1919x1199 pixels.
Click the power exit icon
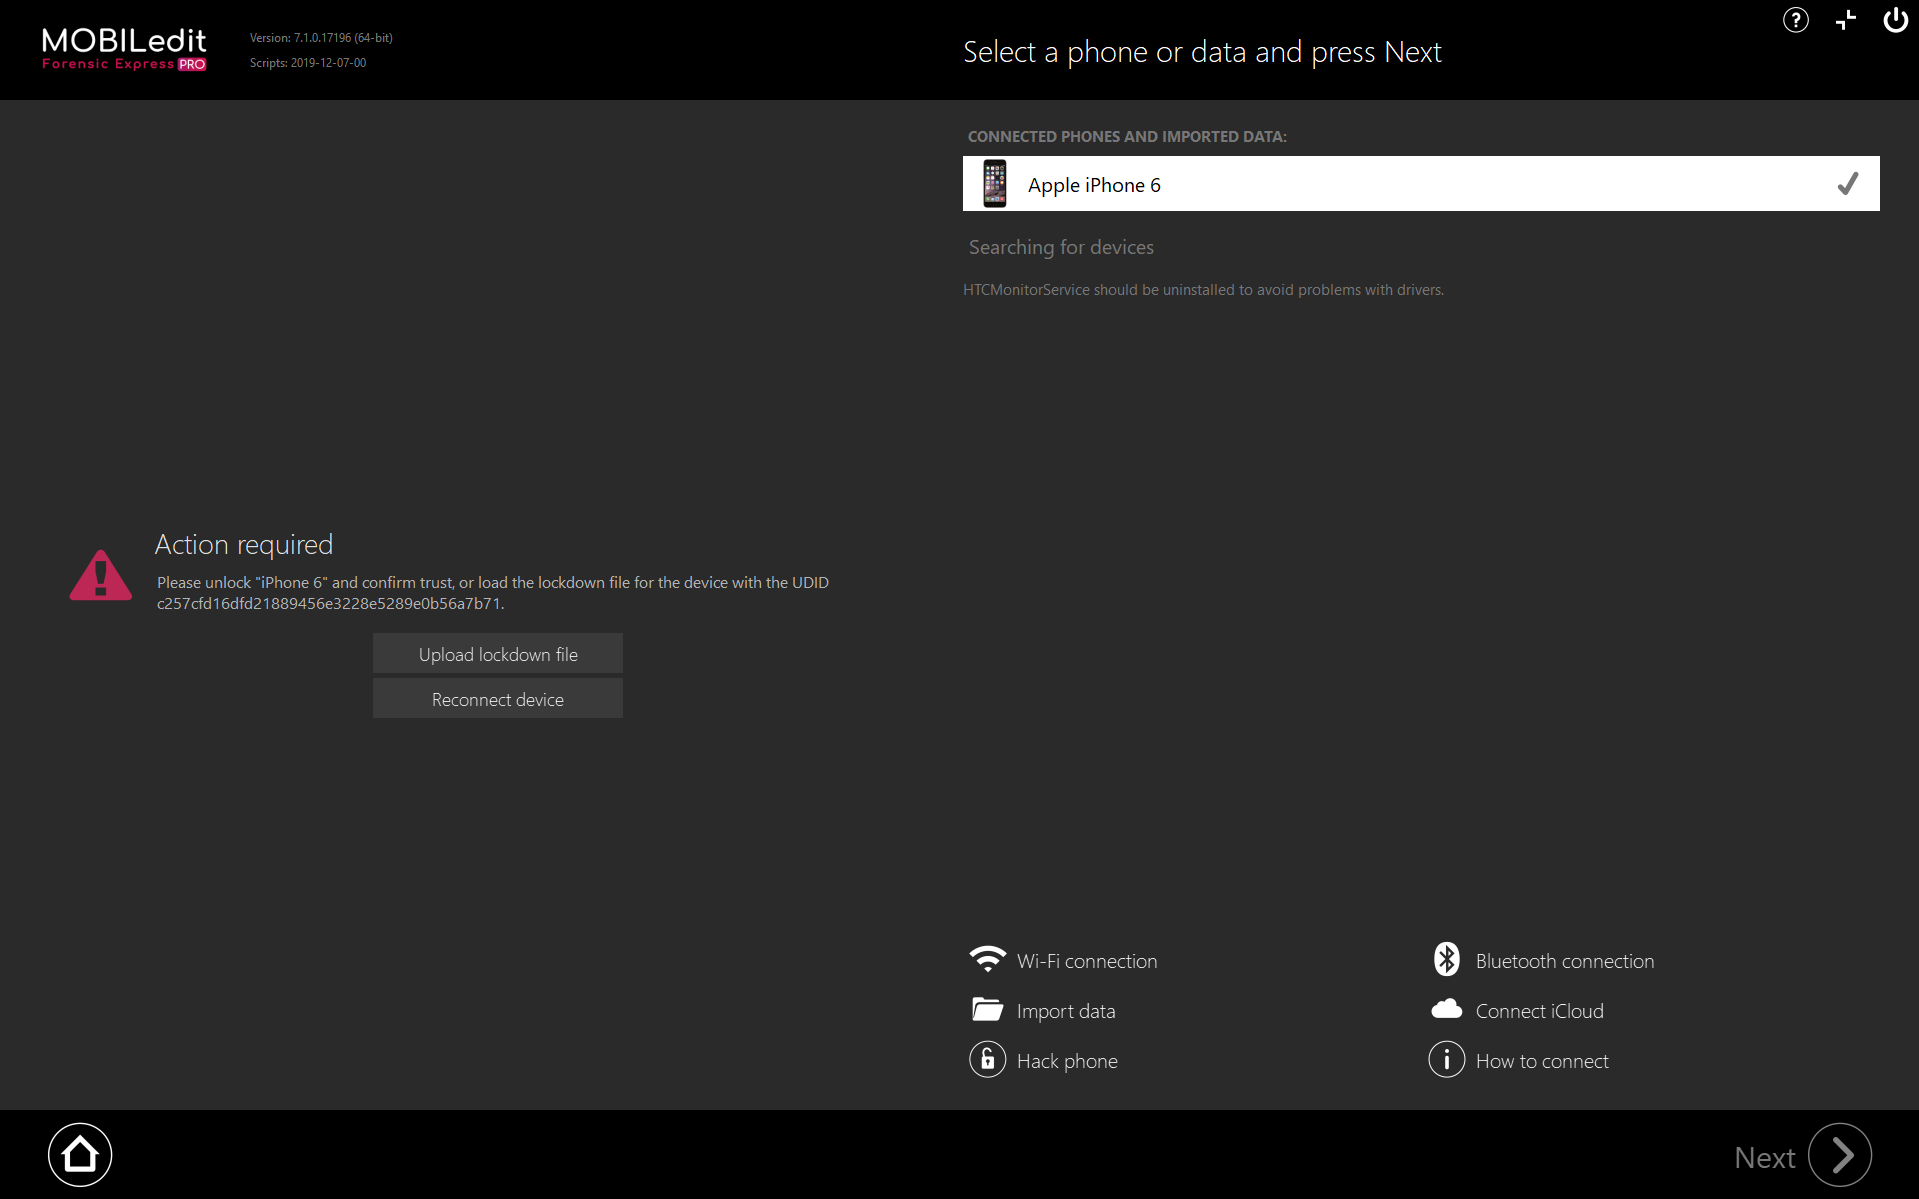[x=1895, y=20]
